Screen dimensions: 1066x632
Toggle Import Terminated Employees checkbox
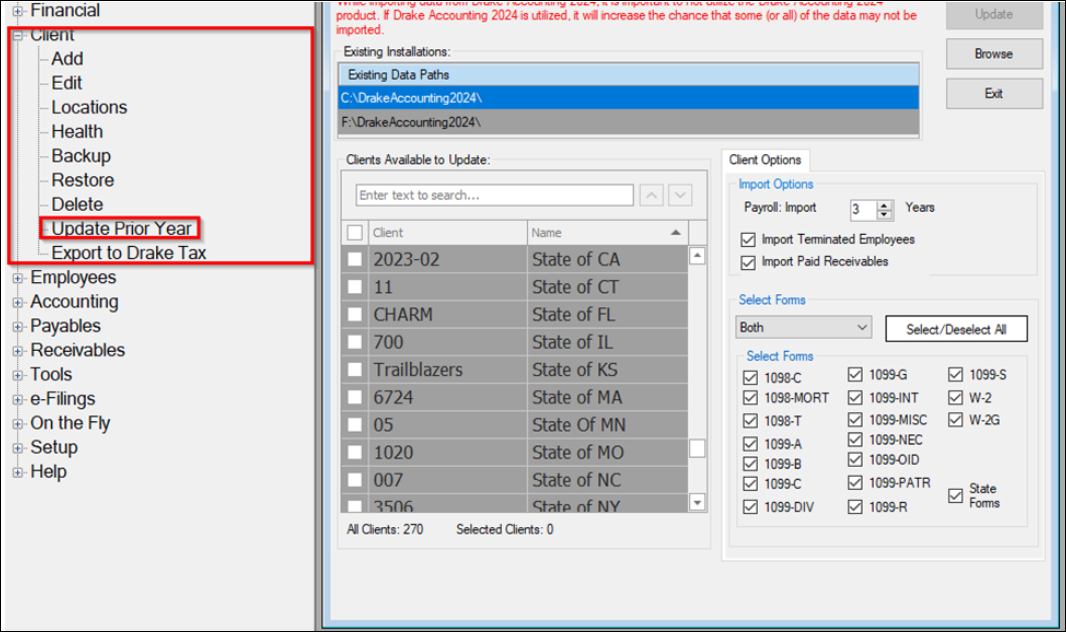(x=749, y=240)
